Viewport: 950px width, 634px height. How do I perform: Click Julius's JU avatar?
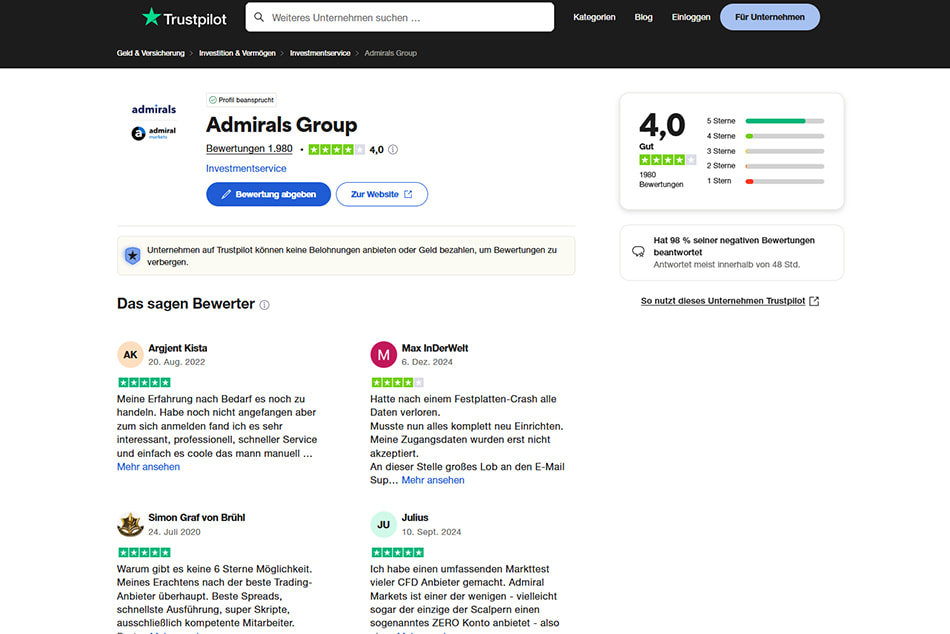[384, 524]
